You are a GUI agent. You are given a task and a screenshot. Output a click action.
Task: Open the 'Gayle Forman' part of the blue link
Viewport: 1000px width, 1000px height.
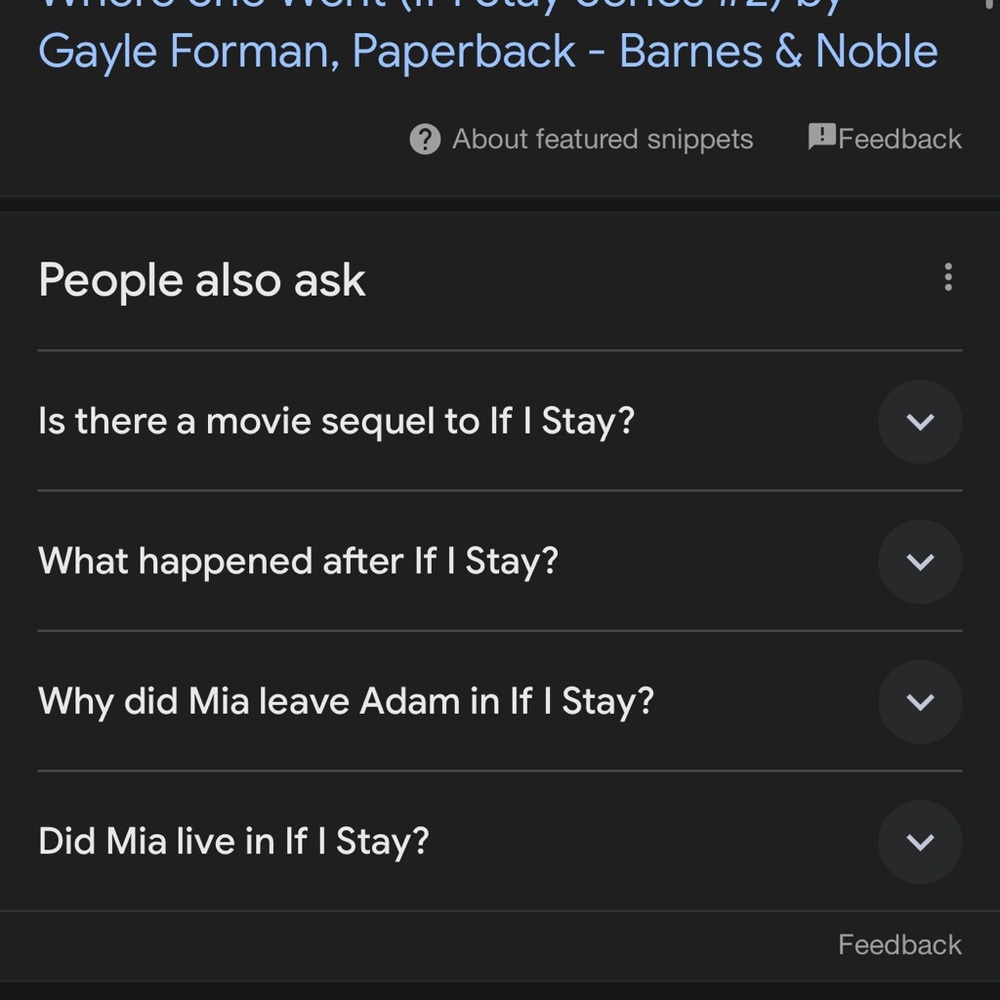(x=189, y=52)
